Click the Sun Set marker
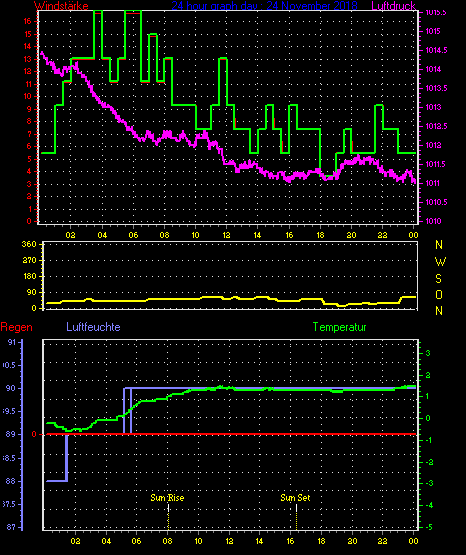This screenshot has width=466, height=555. tap(295, 498)
